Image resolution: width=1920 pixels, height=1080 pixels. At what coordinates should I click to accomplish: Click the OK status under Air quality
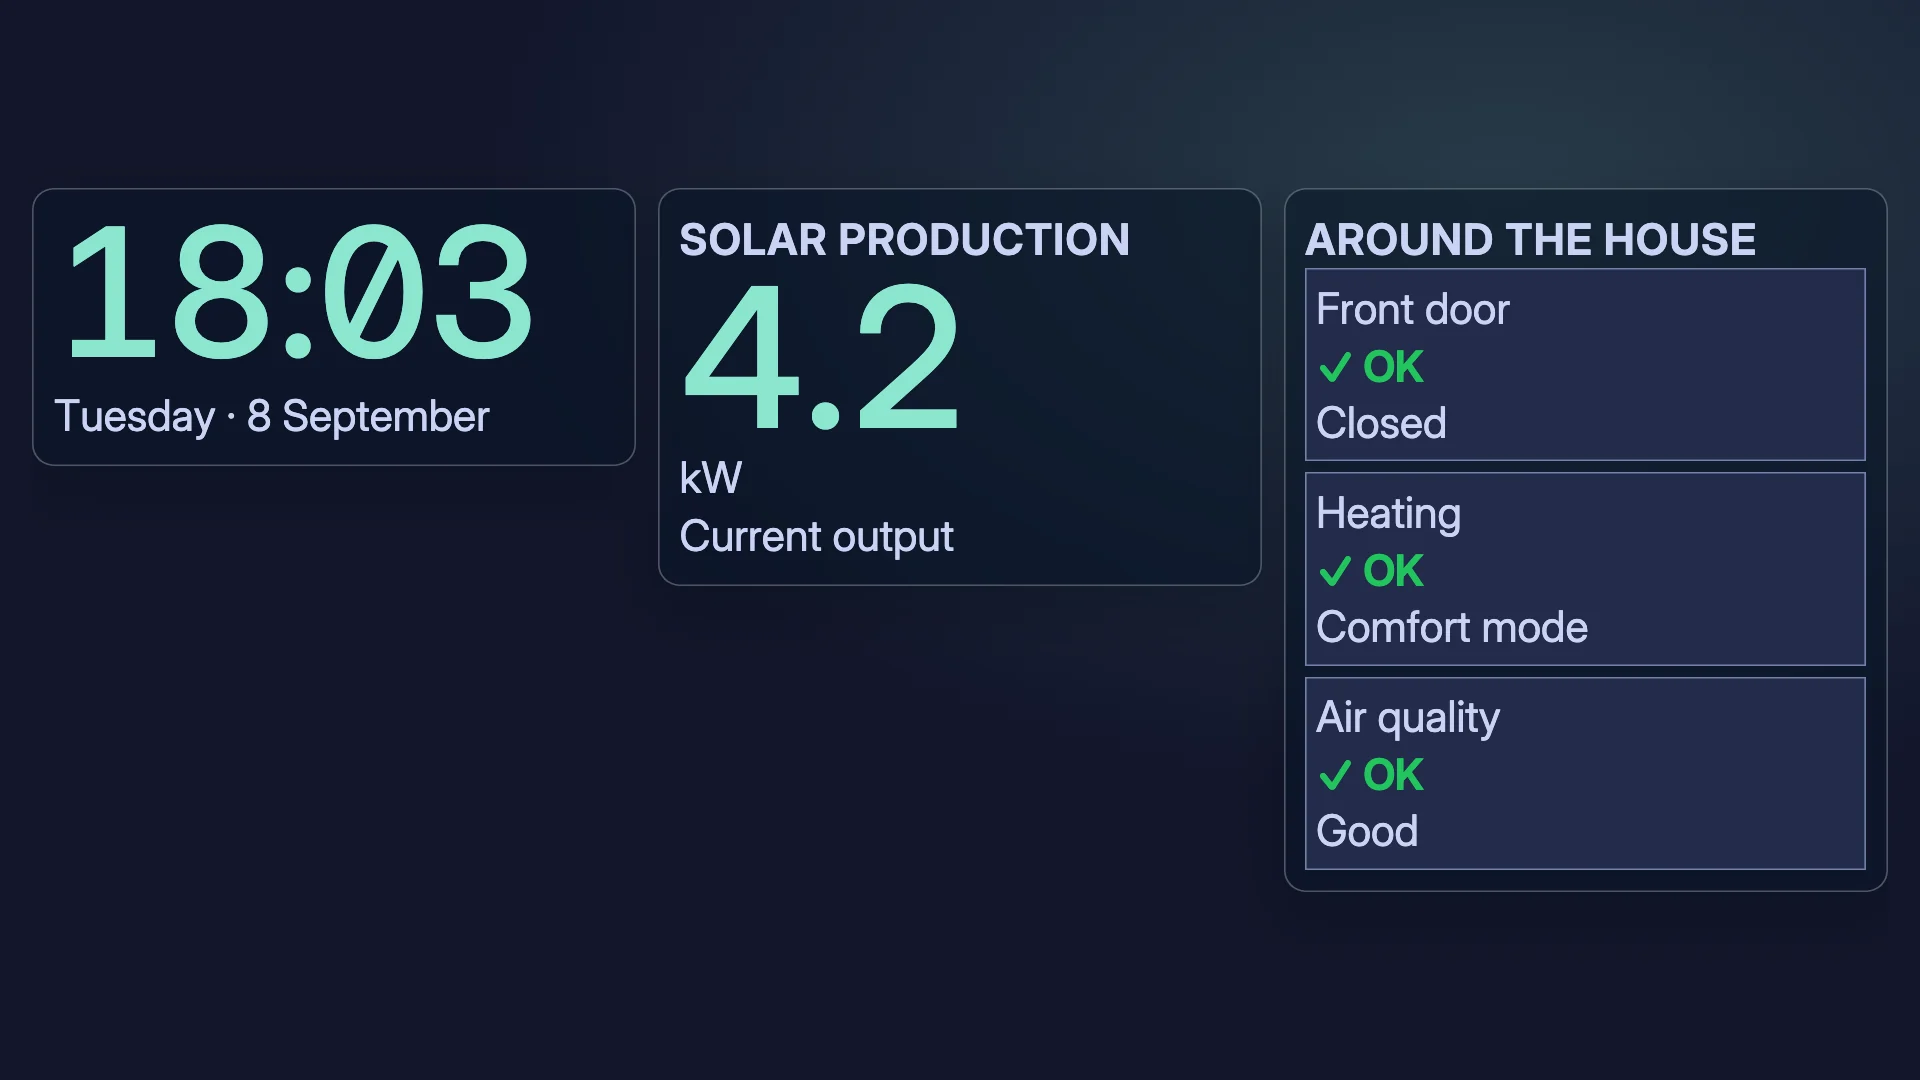(1392, 775)
